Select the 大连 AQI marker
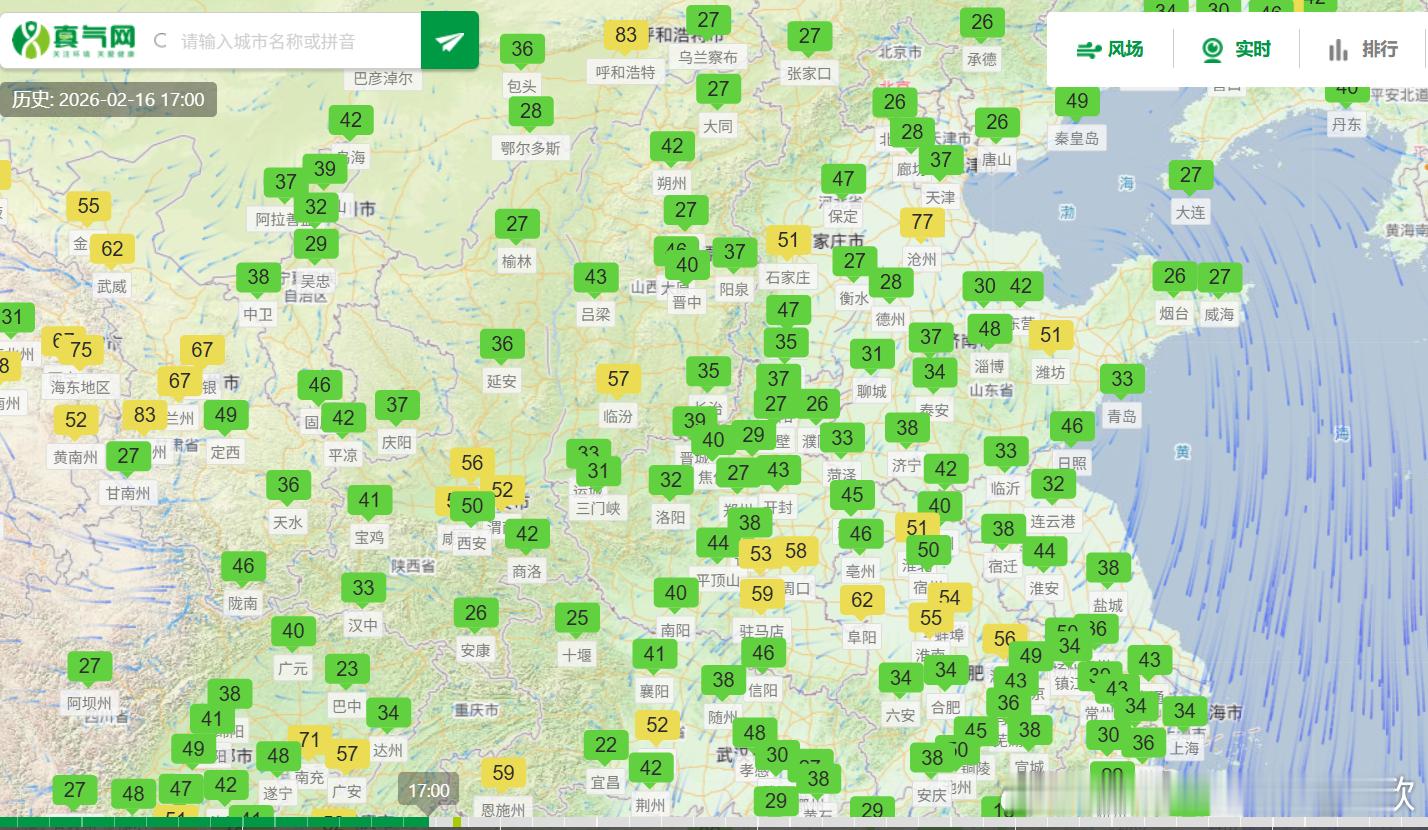The width and height of the screenshot is (1428, 830). [x=1190, y=178]
